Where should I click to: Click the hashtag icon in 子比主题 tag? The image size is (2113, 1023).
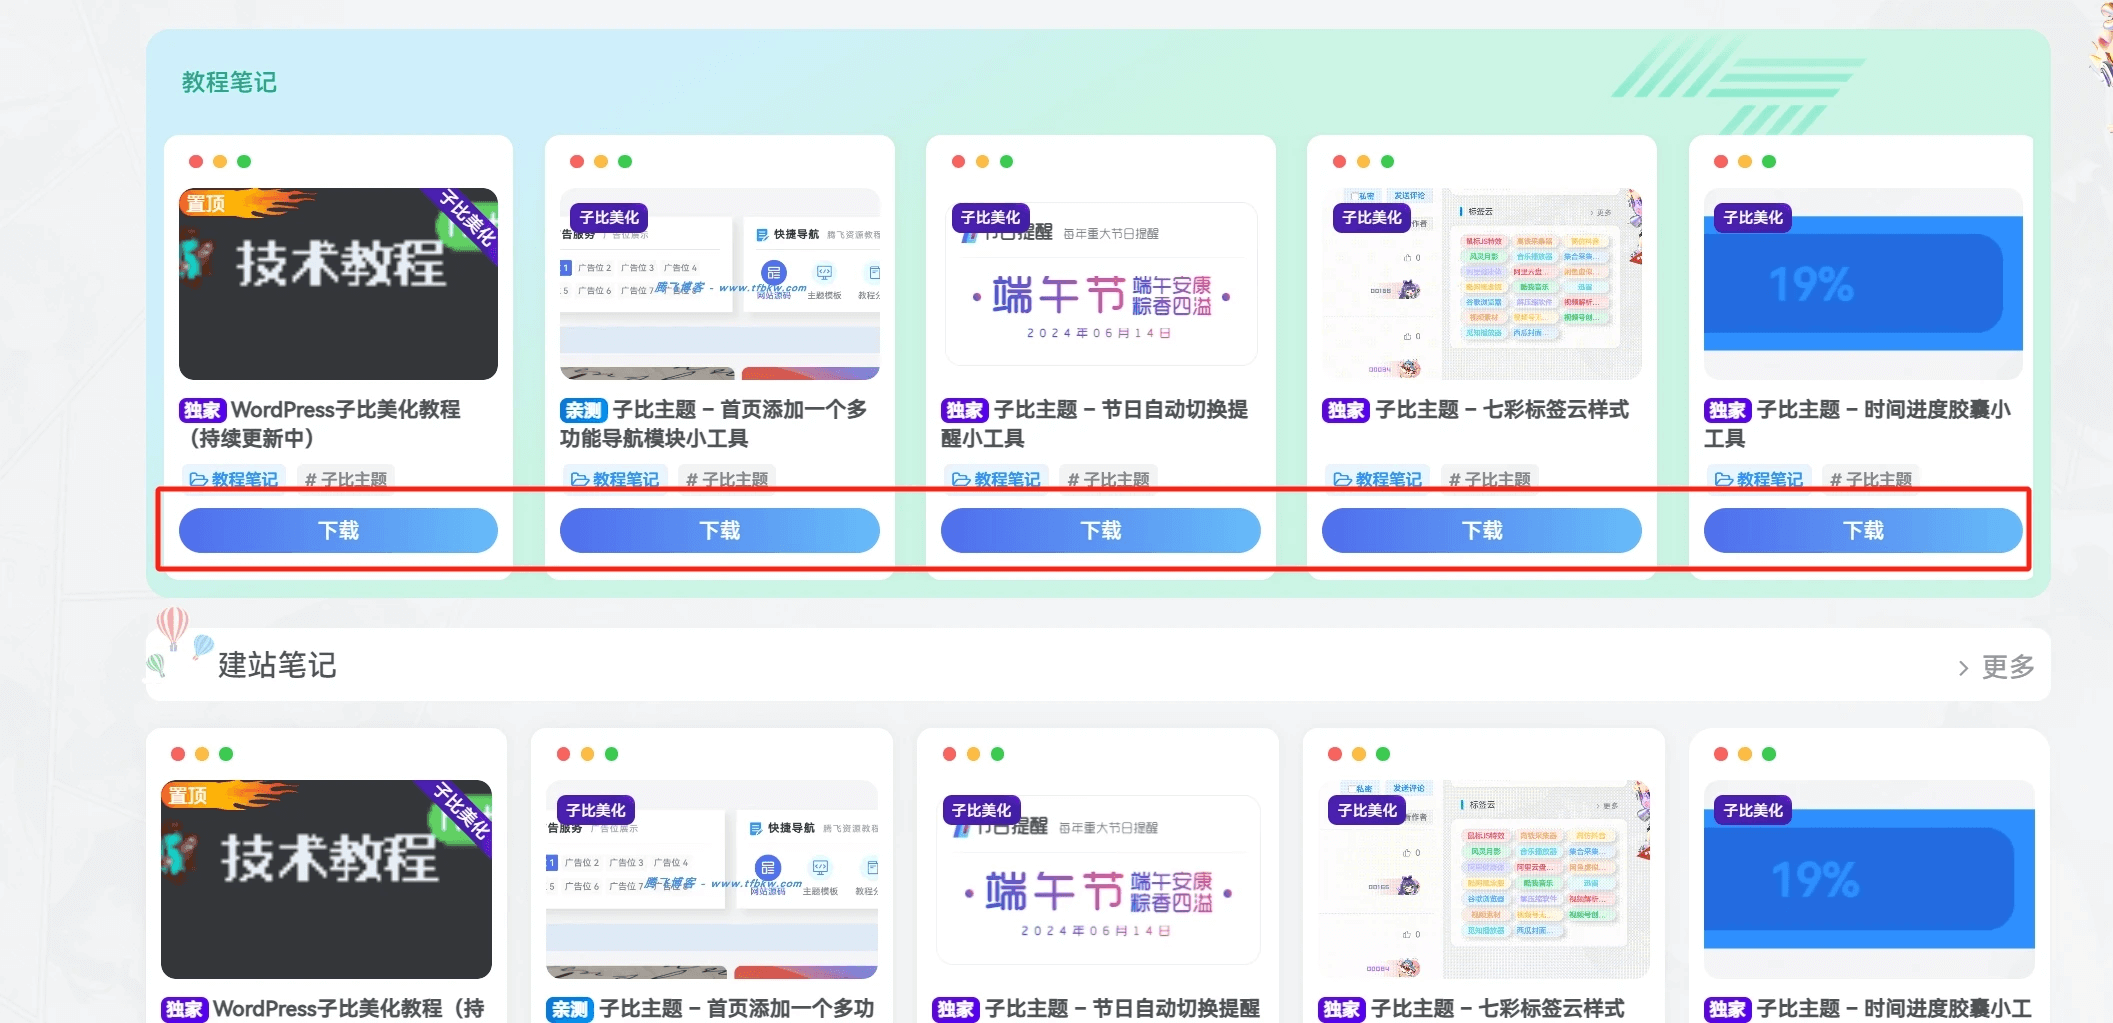coord(310,479)
